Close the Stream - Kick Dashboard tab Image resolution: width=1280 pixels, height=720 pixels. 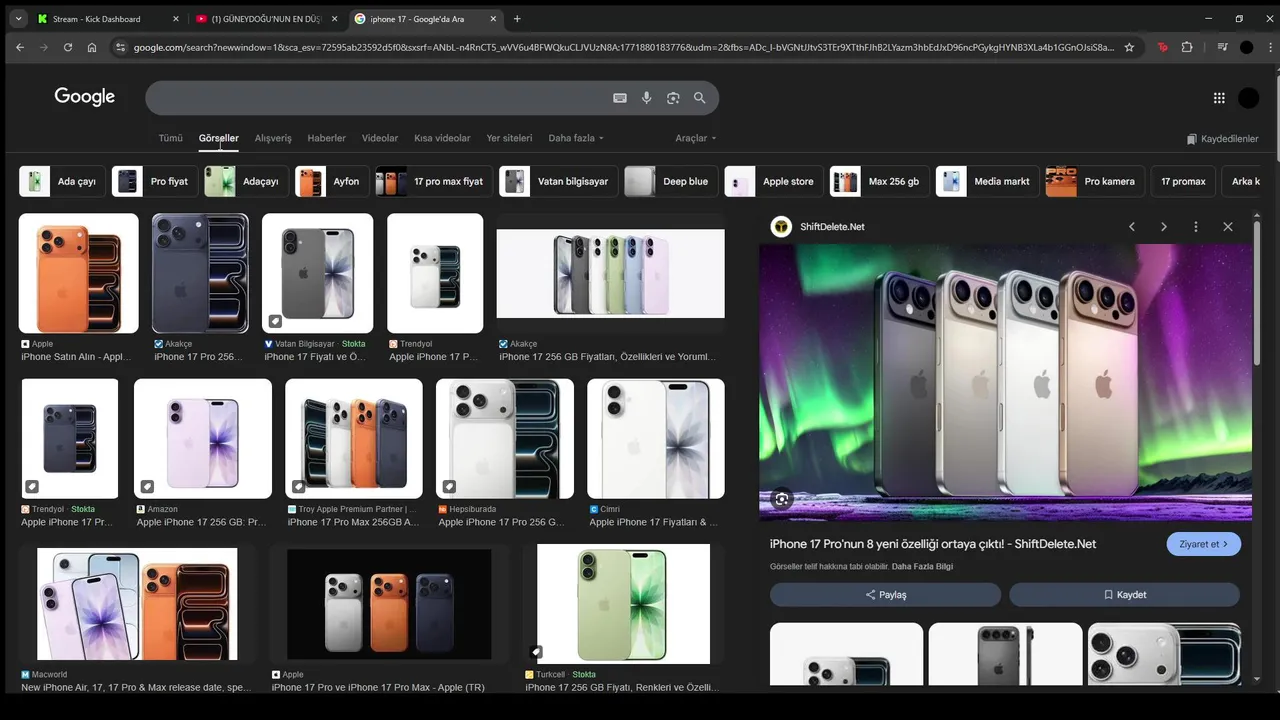[x=176, y=19]
